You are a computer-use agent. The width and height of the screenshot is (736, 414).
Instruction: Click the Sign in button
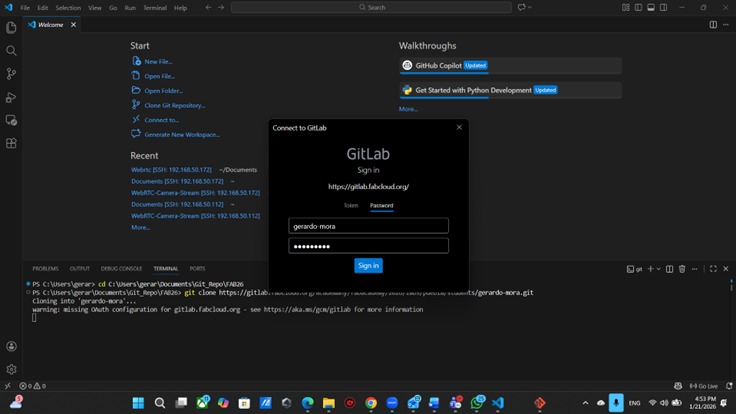[x=368, y=266]
